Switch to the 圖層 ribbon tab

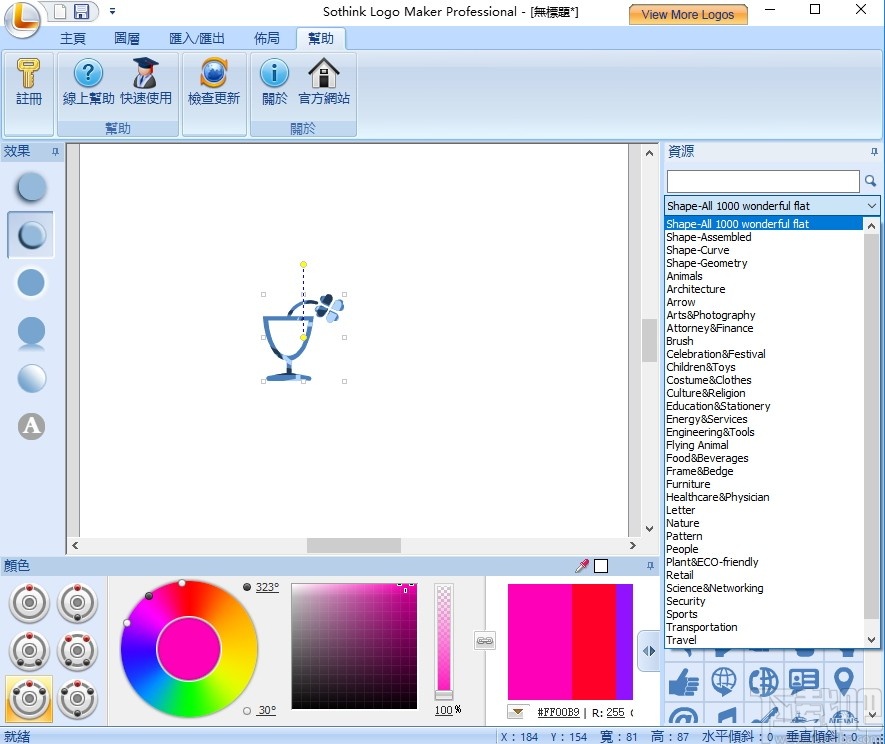click(x=127, y=38)
